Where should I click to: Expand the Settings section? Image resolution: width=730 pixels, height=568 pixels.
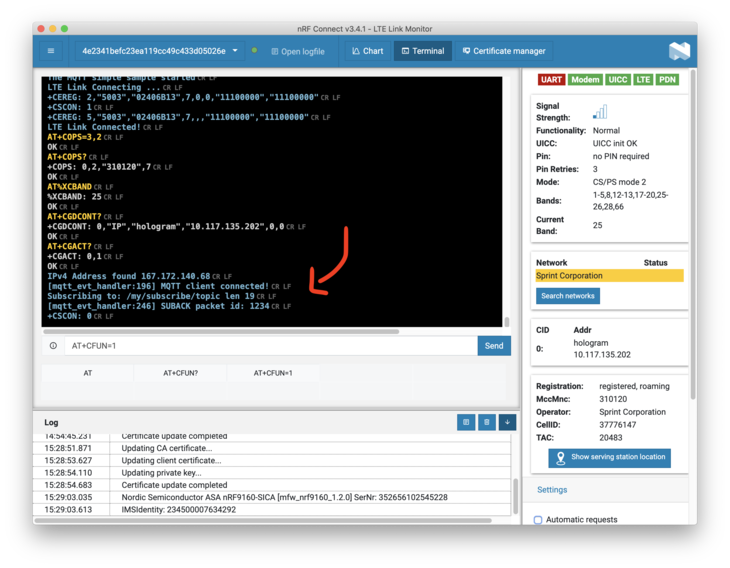click(x=552, y=490)
